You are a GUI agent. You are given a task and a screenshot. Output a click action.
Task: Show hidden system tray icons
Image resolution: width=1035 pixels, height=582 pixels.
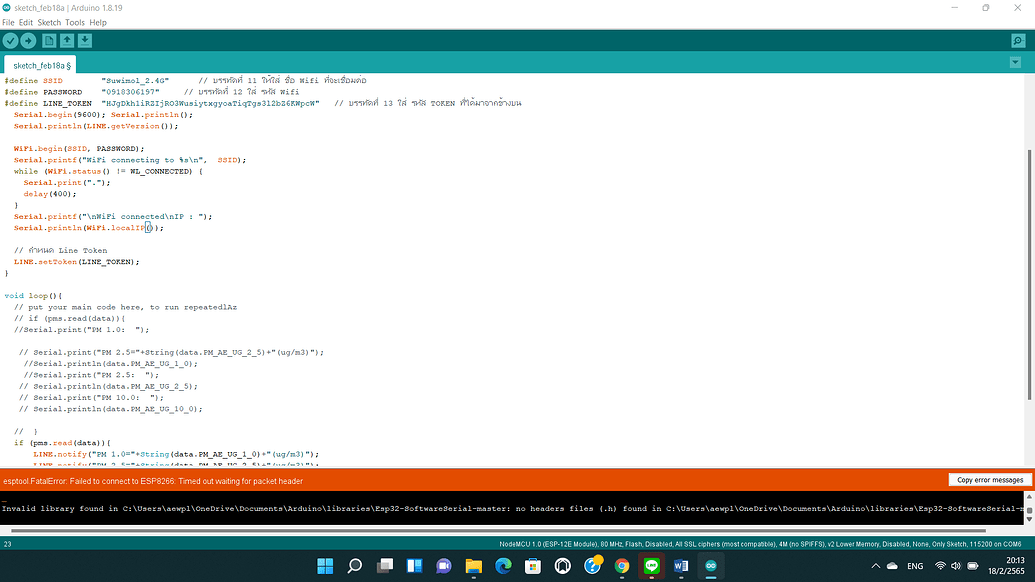[875, 566]
